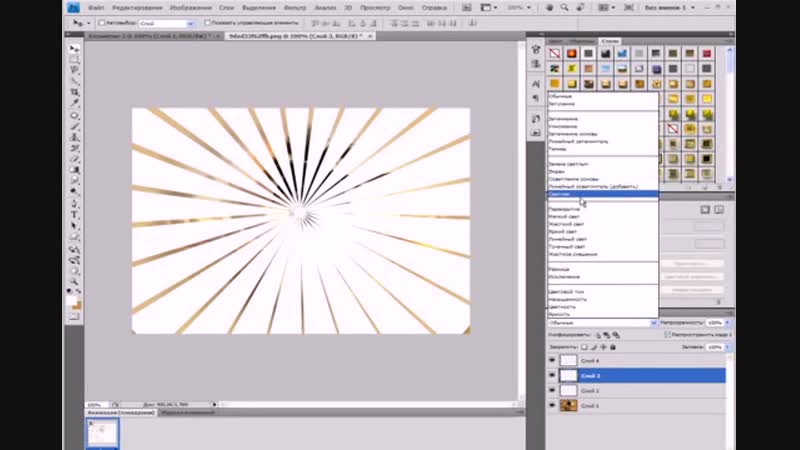Select the Gradient tool
This screenshot has width=800, height=450.
click(x=74, y=169)
